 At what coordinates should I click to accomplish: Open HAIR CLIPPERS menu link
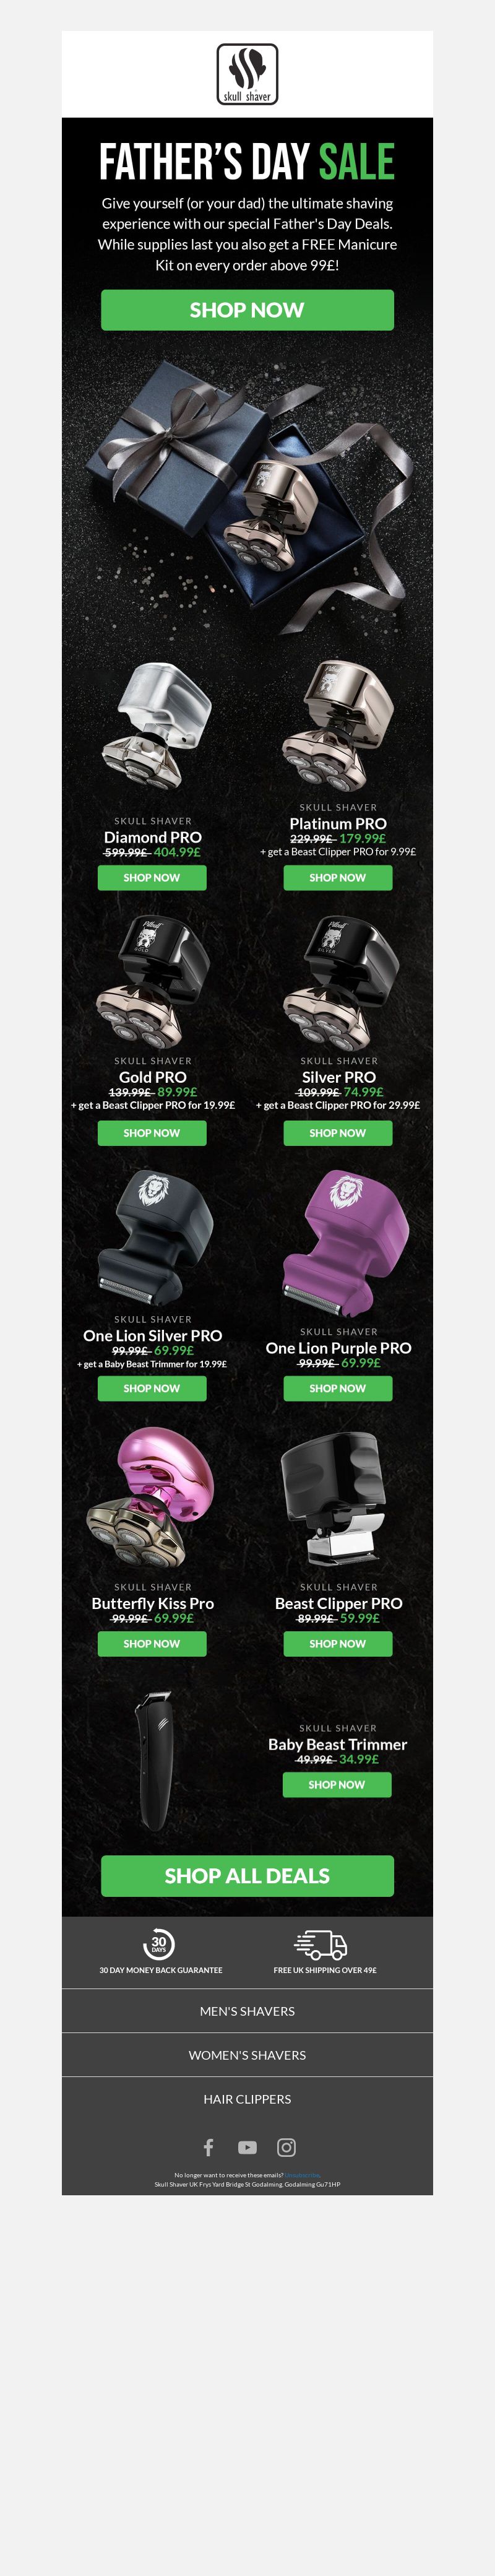pos(247,2098)
